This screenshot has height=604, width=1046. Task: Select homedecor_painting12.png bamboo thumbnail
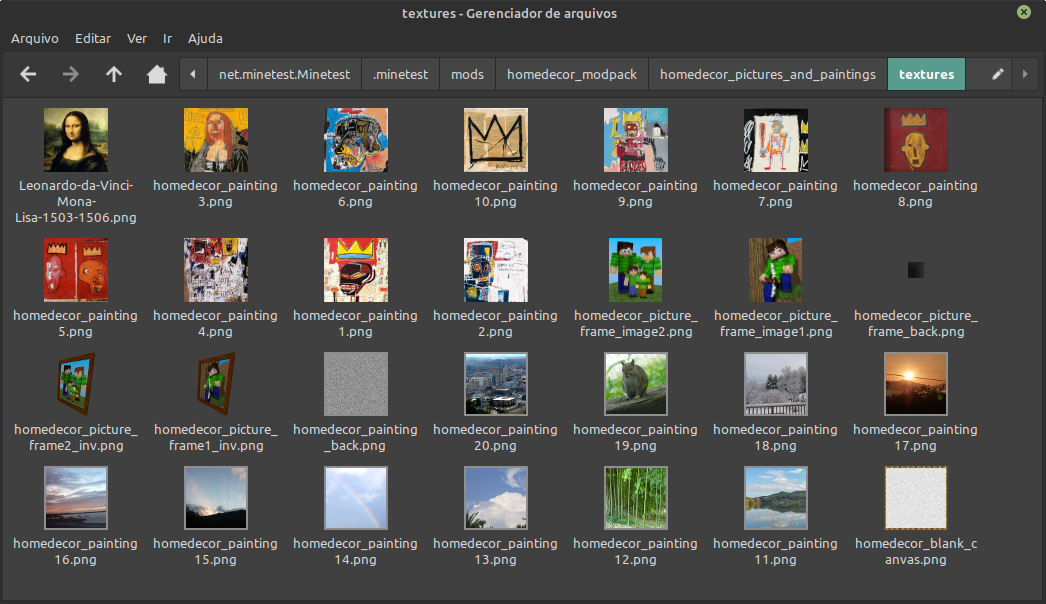point(636,498)
